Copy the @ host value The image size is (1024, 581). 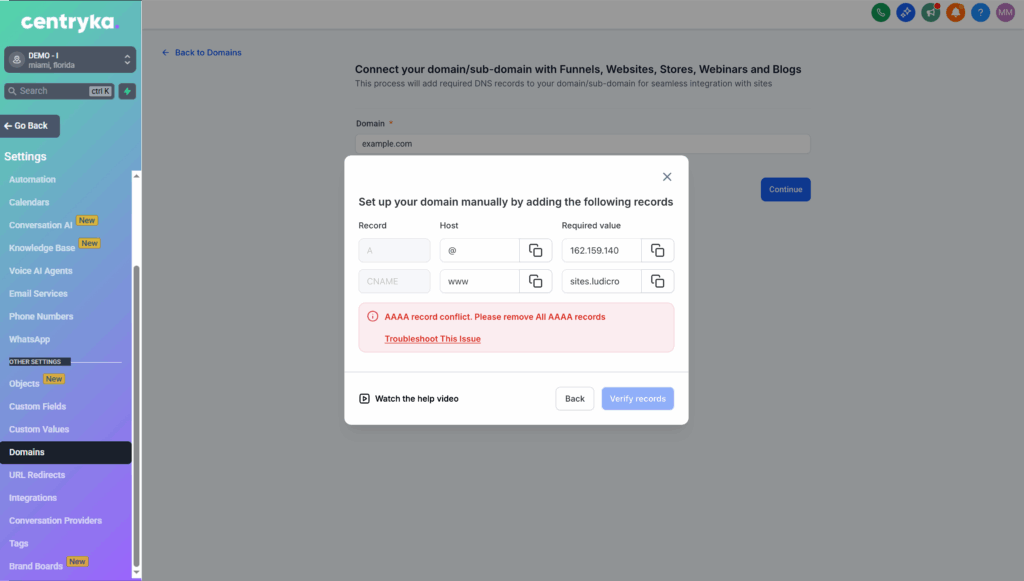[x=536, y=251]
